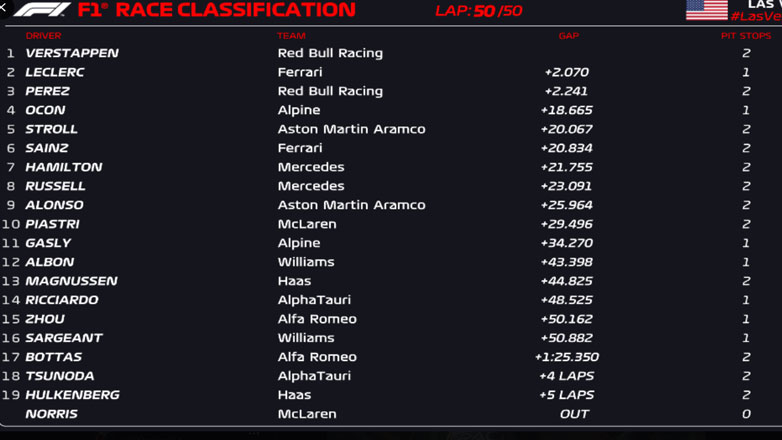The width and height of the screenshot is (782, 440).
Task: Close the overlay with the X icon
Action: click(x=4, y=6)
